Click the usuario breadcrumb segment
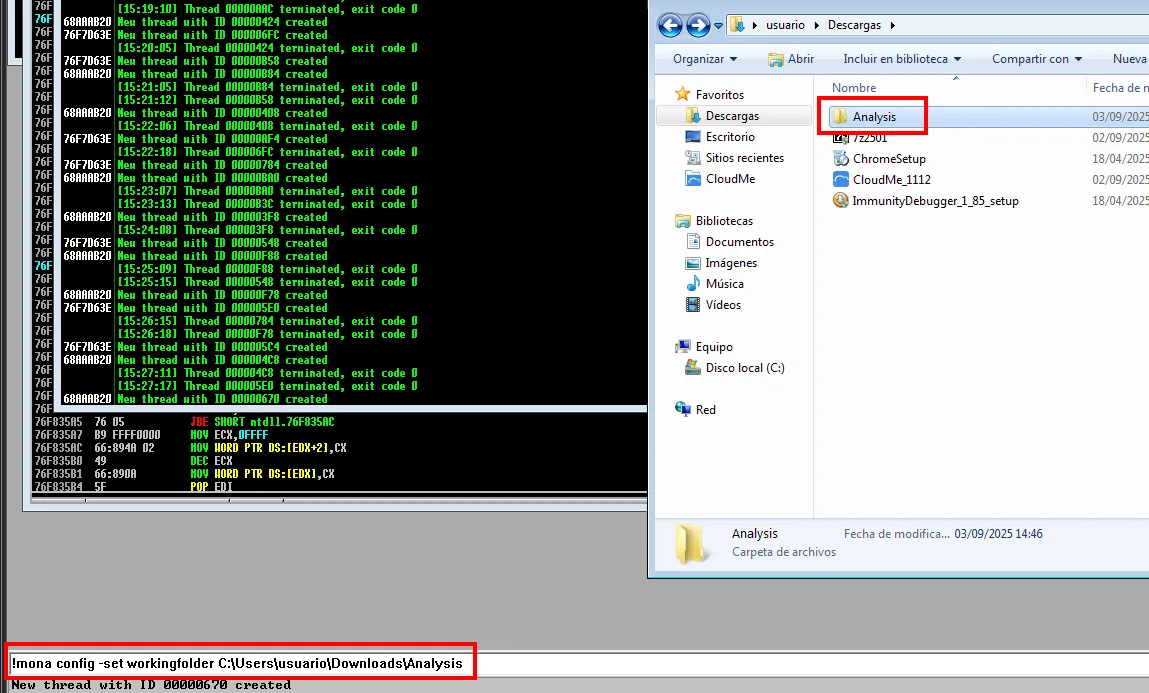The width and height of the screenshot is (1149, 693). [x=786, y=25]
